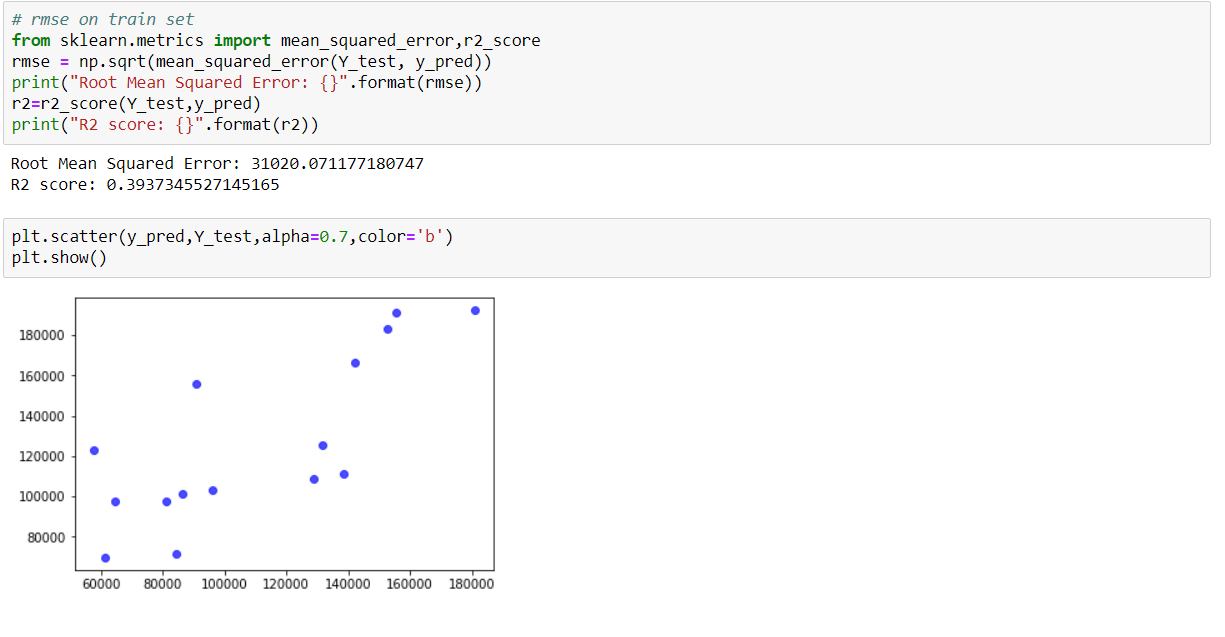This screenshot has width=1225, height=637.
Task: Click the y-axis label 80000
Action: pos(45,537)
